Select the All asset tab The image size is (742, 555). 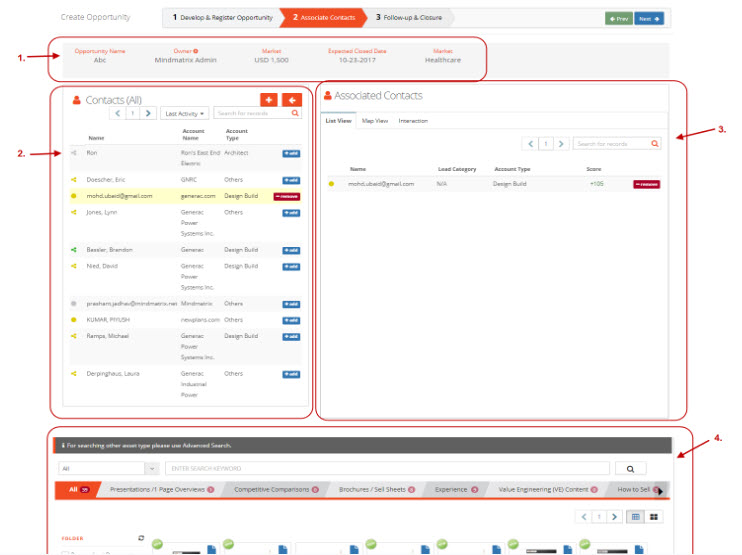(79, 490)
